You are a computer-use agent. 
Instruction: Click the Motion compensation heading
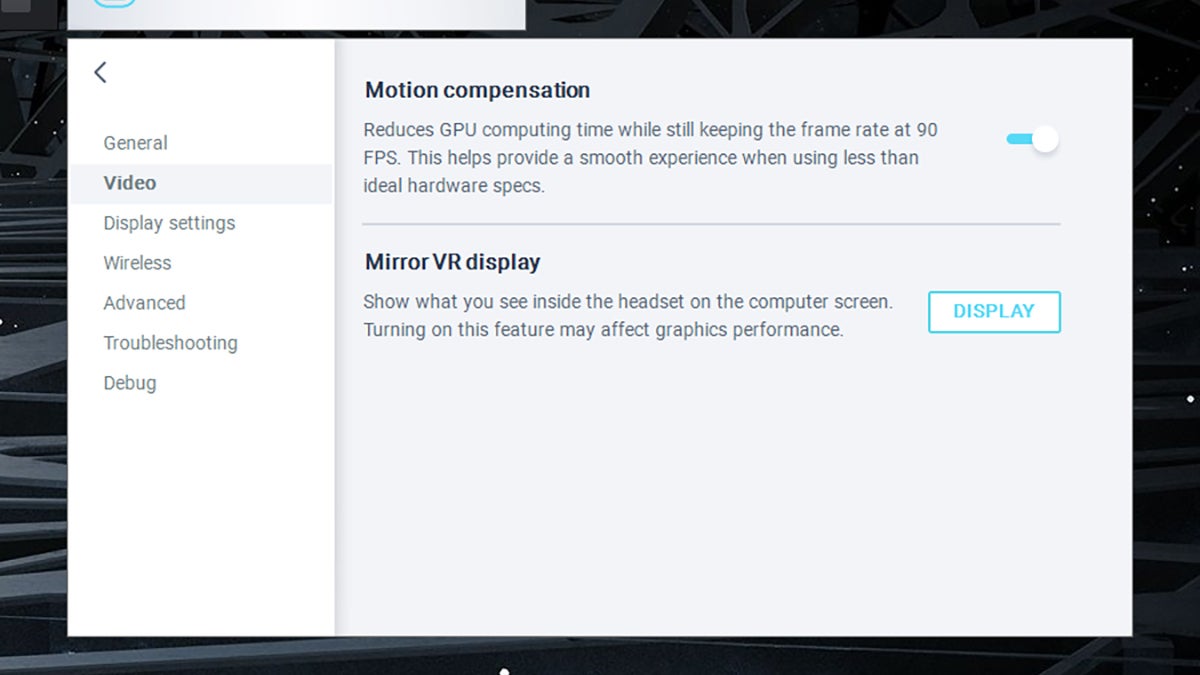477,90
